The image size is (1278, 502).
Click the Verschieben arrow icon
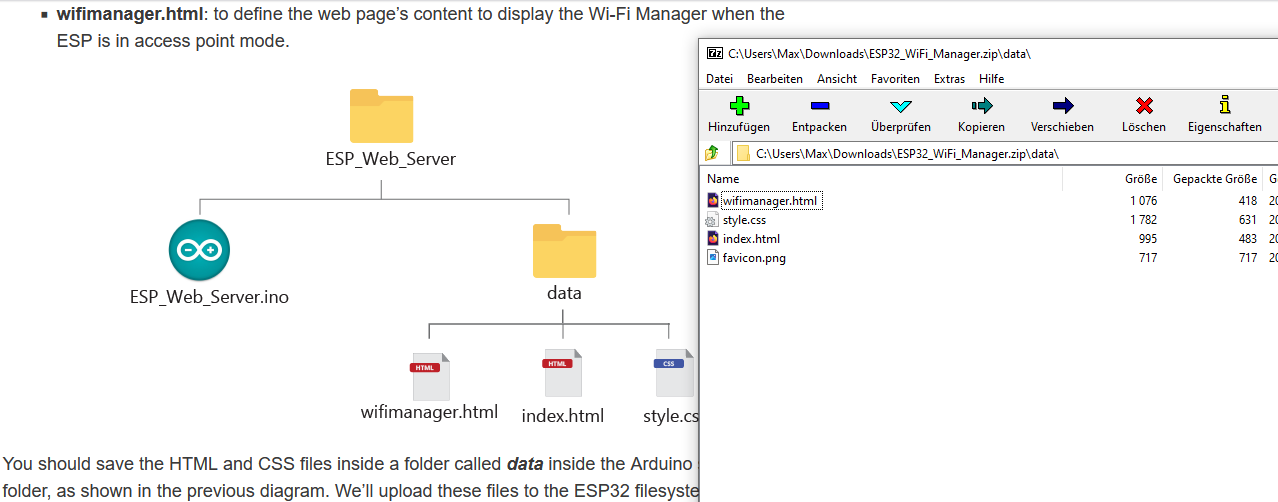click(x=1062, y=106)
